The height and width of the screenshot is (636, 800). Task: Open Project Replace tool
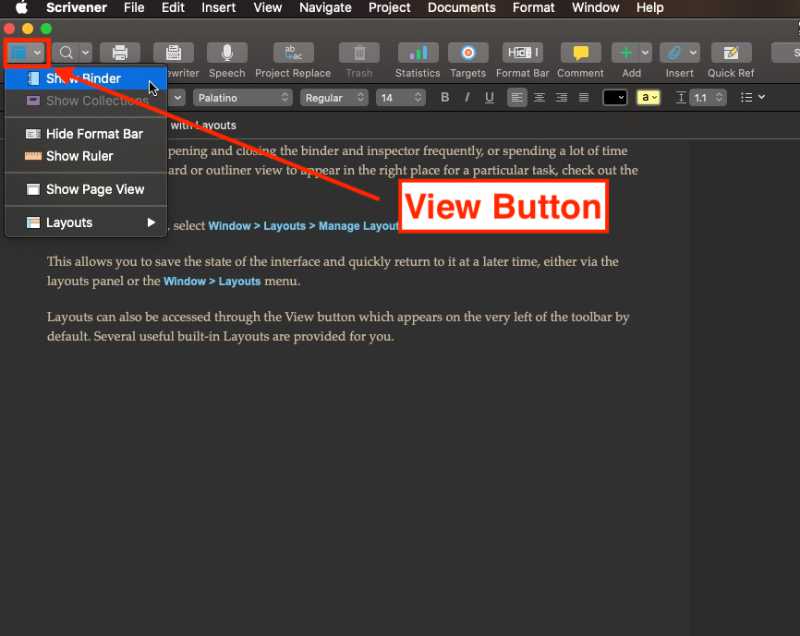click(x=293, y=53)
